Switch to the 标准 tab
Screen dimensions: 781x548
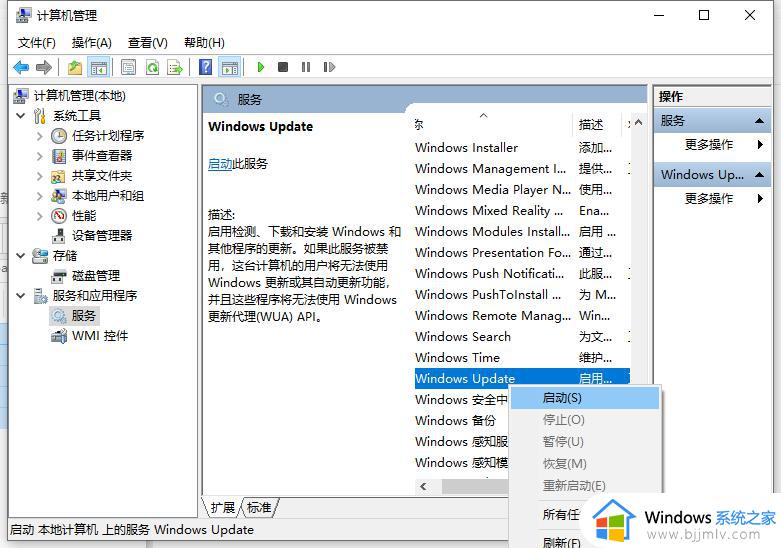click(259, 507)
